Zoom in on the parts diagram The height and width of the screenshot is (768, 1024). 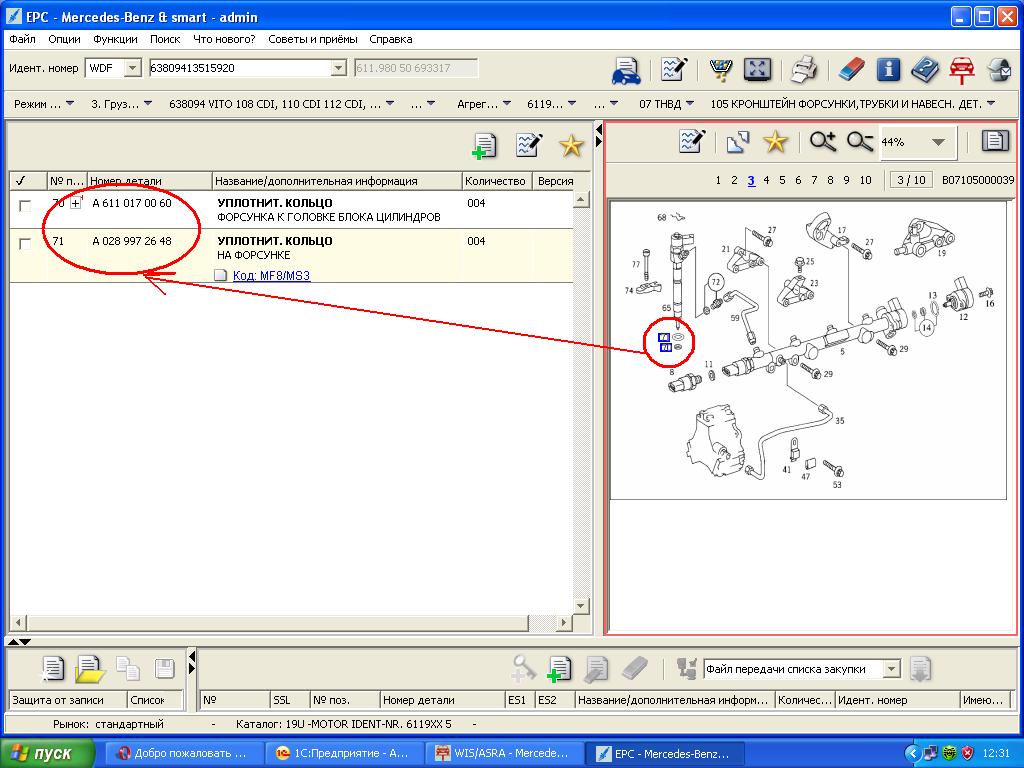pos(822,142)
